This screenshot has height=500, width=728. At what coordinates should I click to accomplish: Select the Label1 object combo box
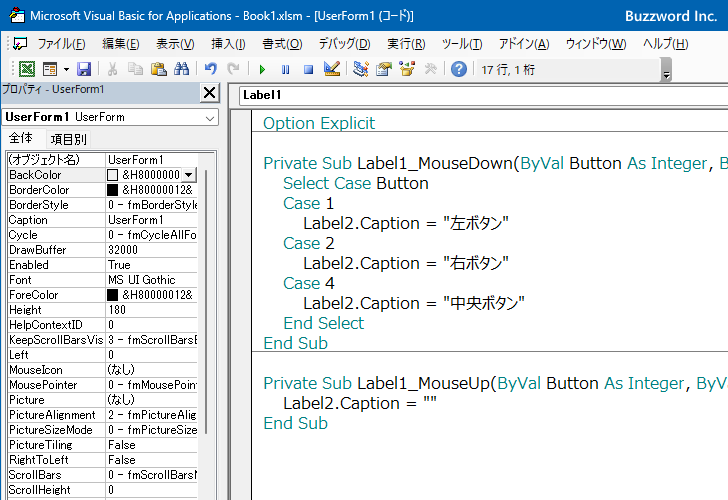(x=483, y=95)
